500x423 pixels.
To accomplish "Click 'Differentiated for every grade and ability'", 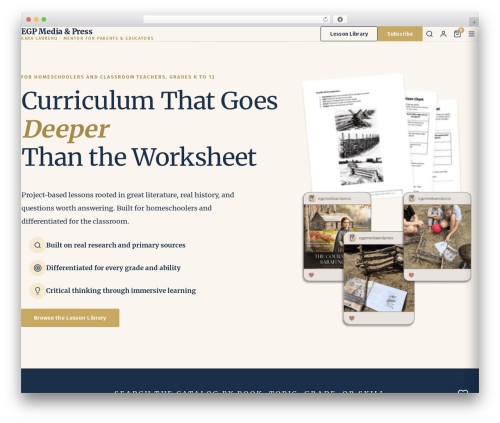I will [113, 268].
